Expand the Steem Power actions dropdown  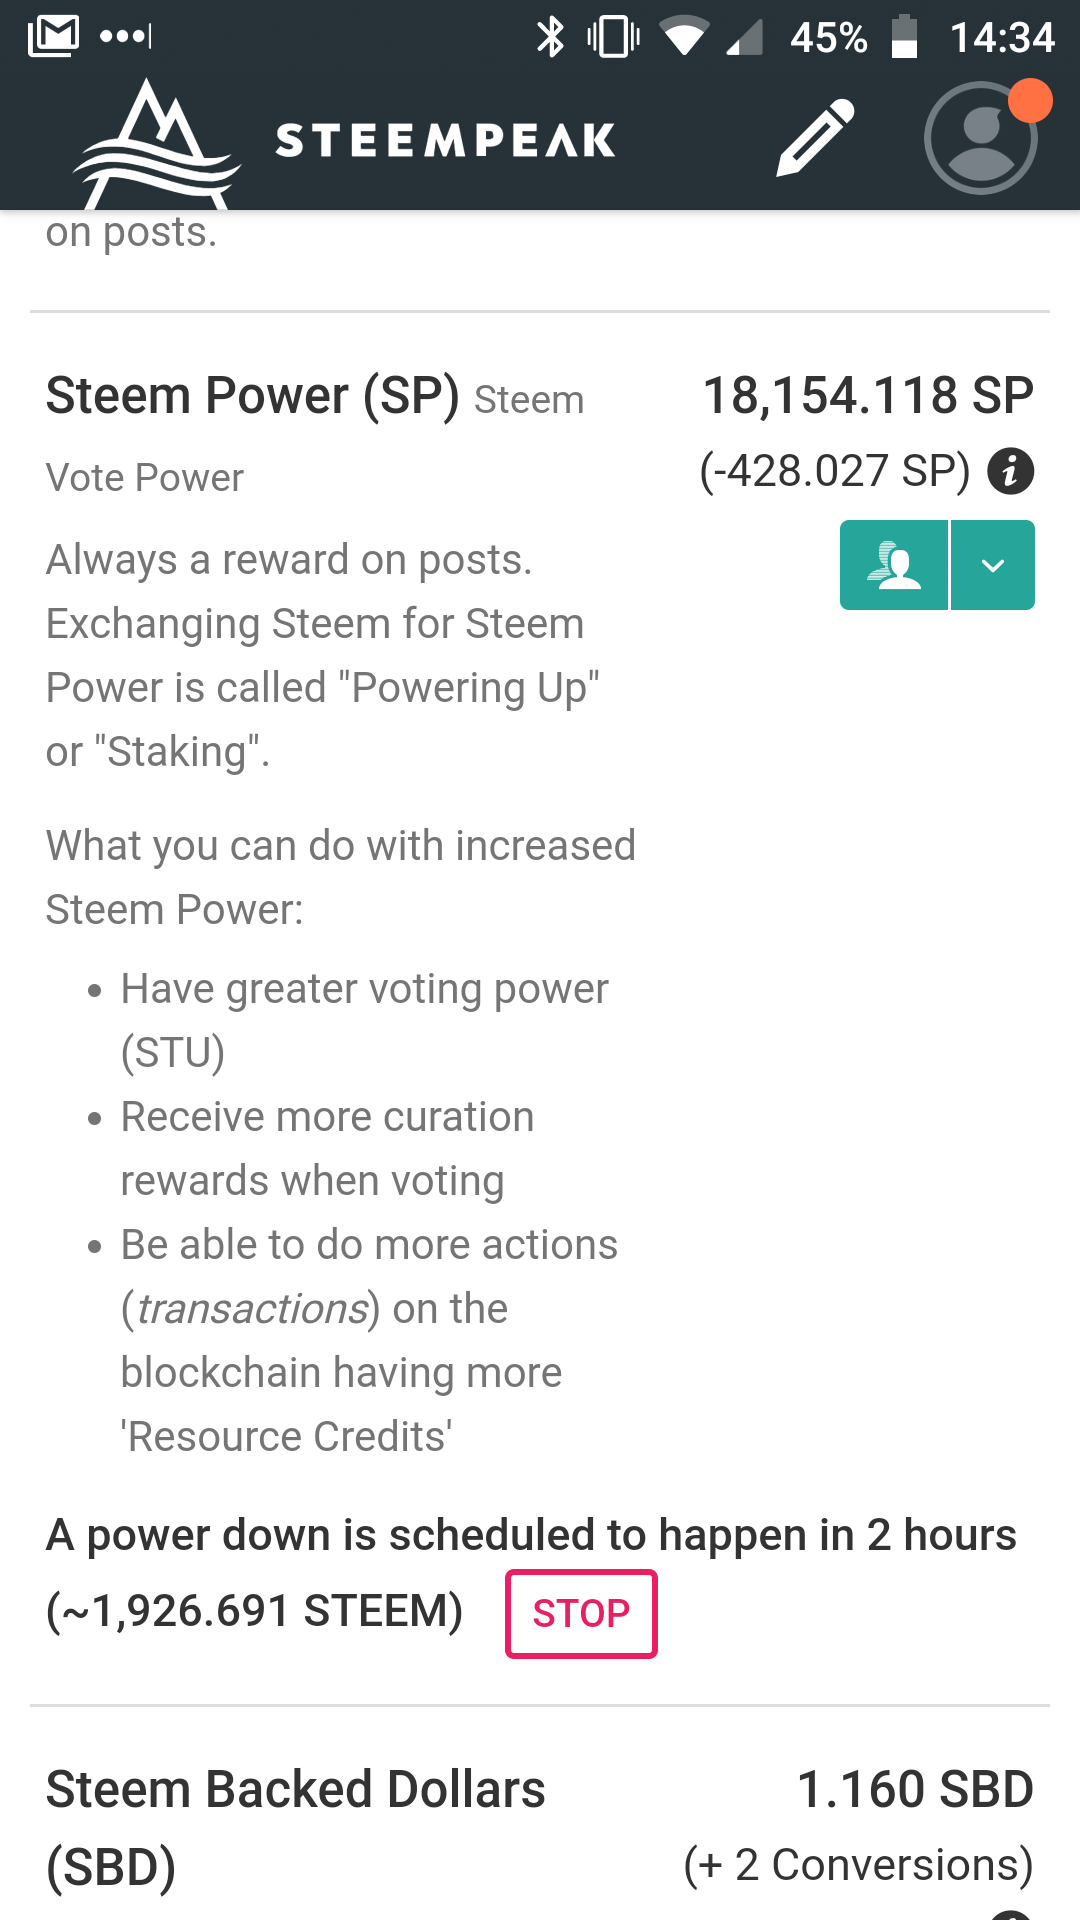pos(993,565)
